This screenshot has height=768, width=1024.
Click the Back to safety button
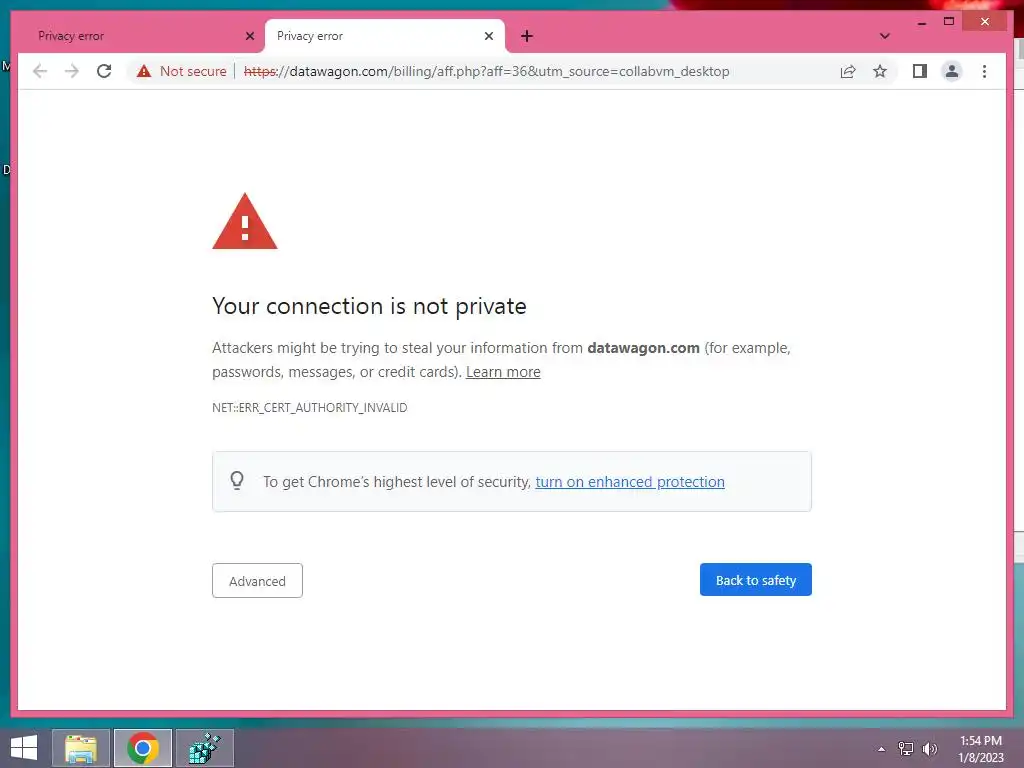[756, 580]
